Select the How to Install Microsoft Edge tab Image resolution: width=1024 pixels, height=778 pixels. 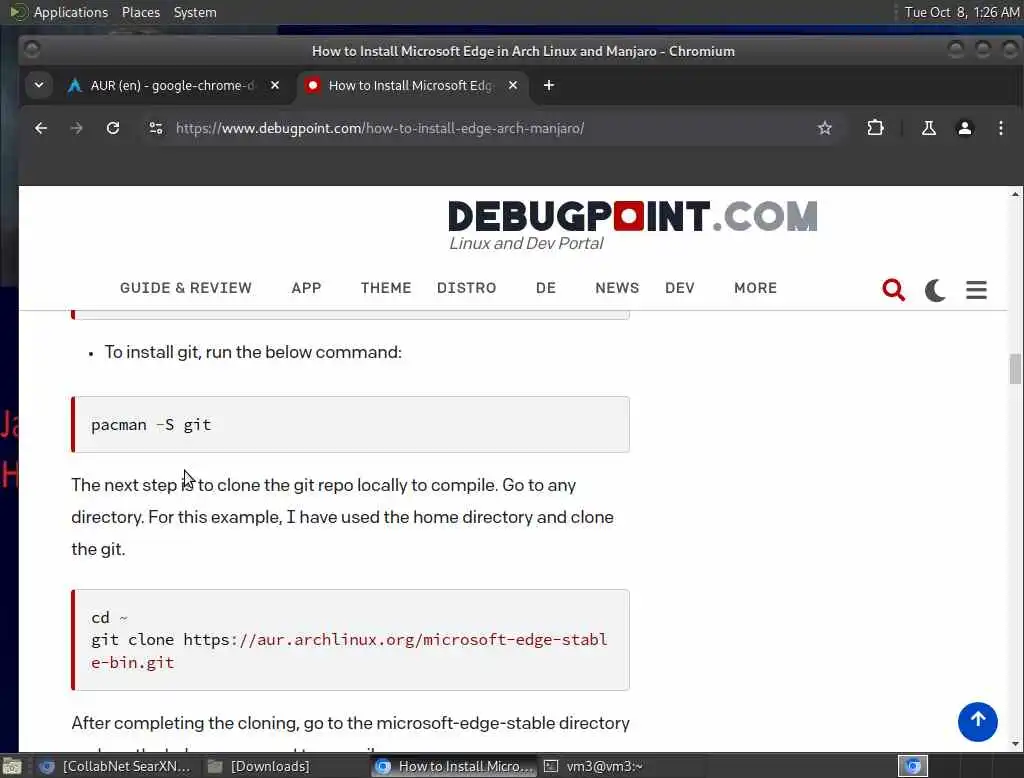[413, 86]
